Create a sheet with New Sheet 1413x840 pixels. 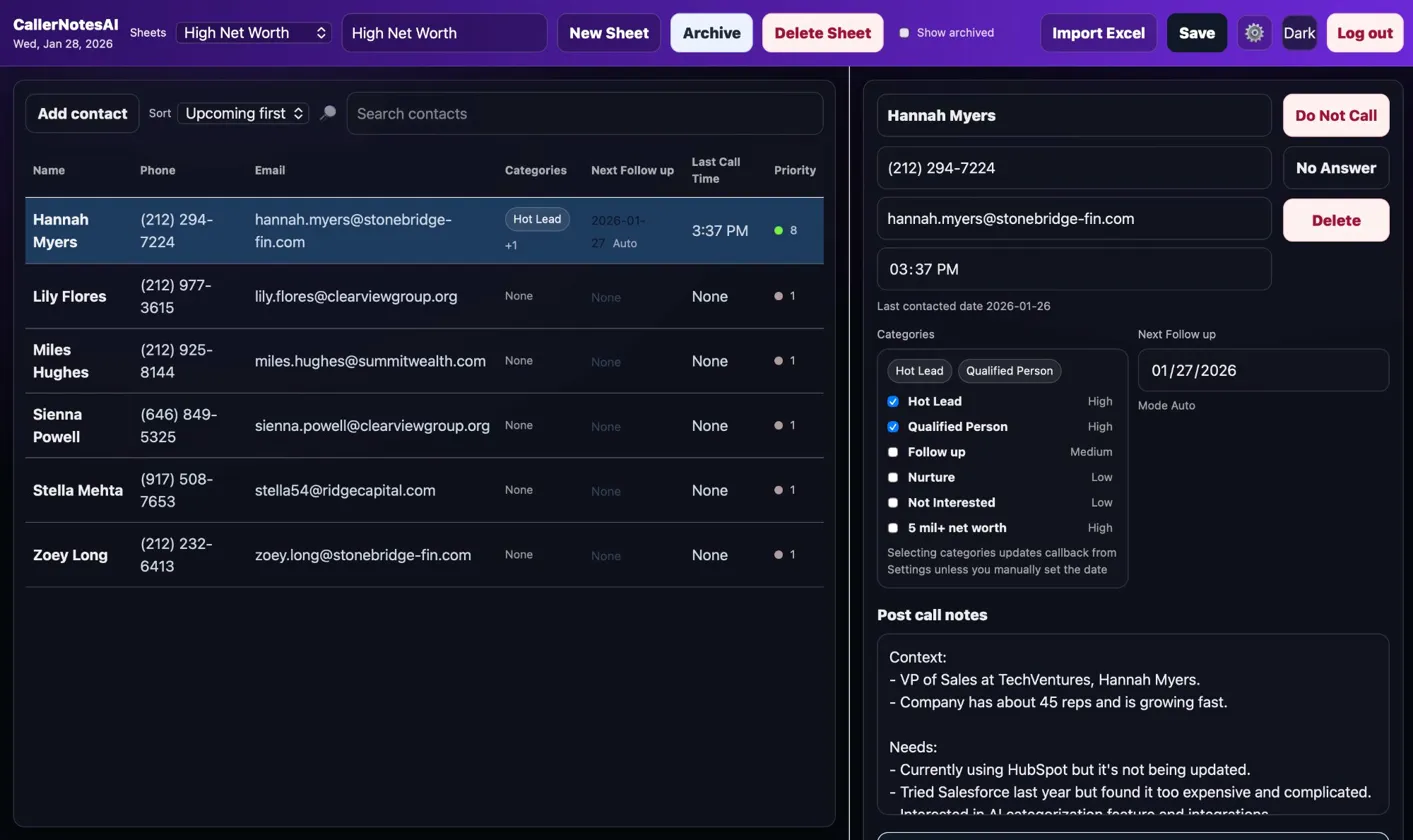tap(608, 32)
